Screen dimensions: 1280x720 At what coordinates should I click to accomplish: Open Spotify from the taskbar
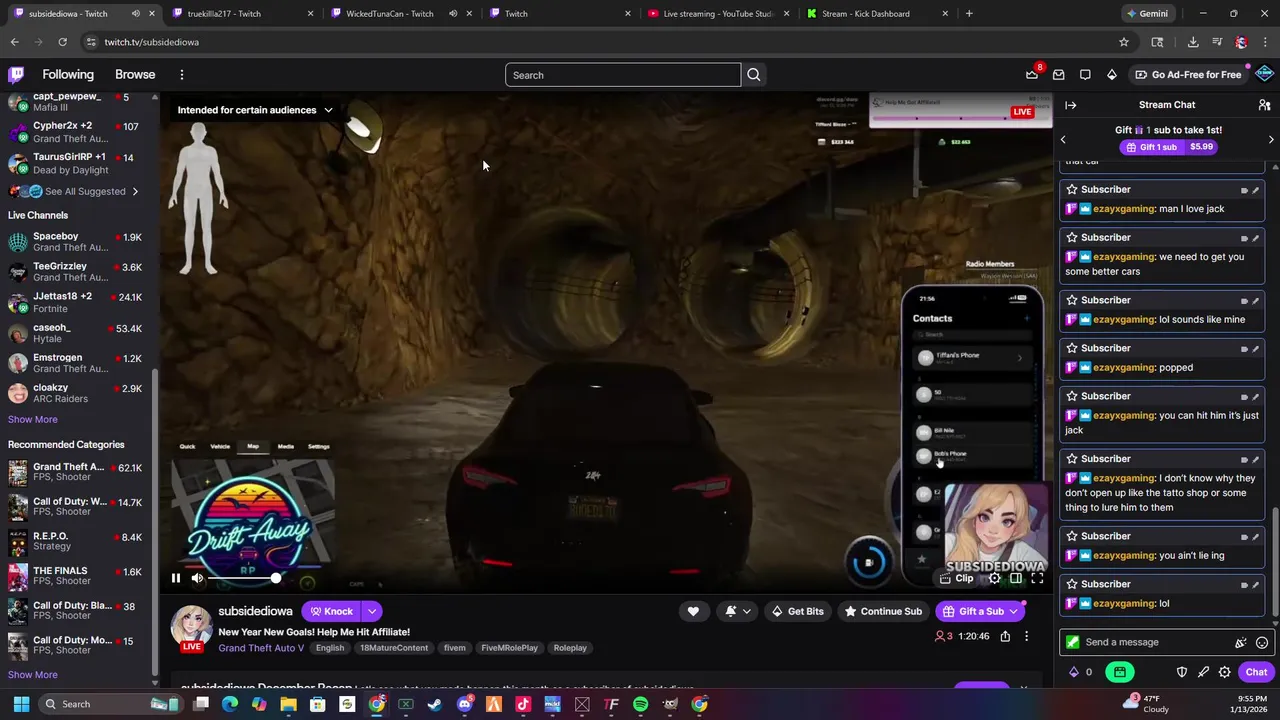641,704
